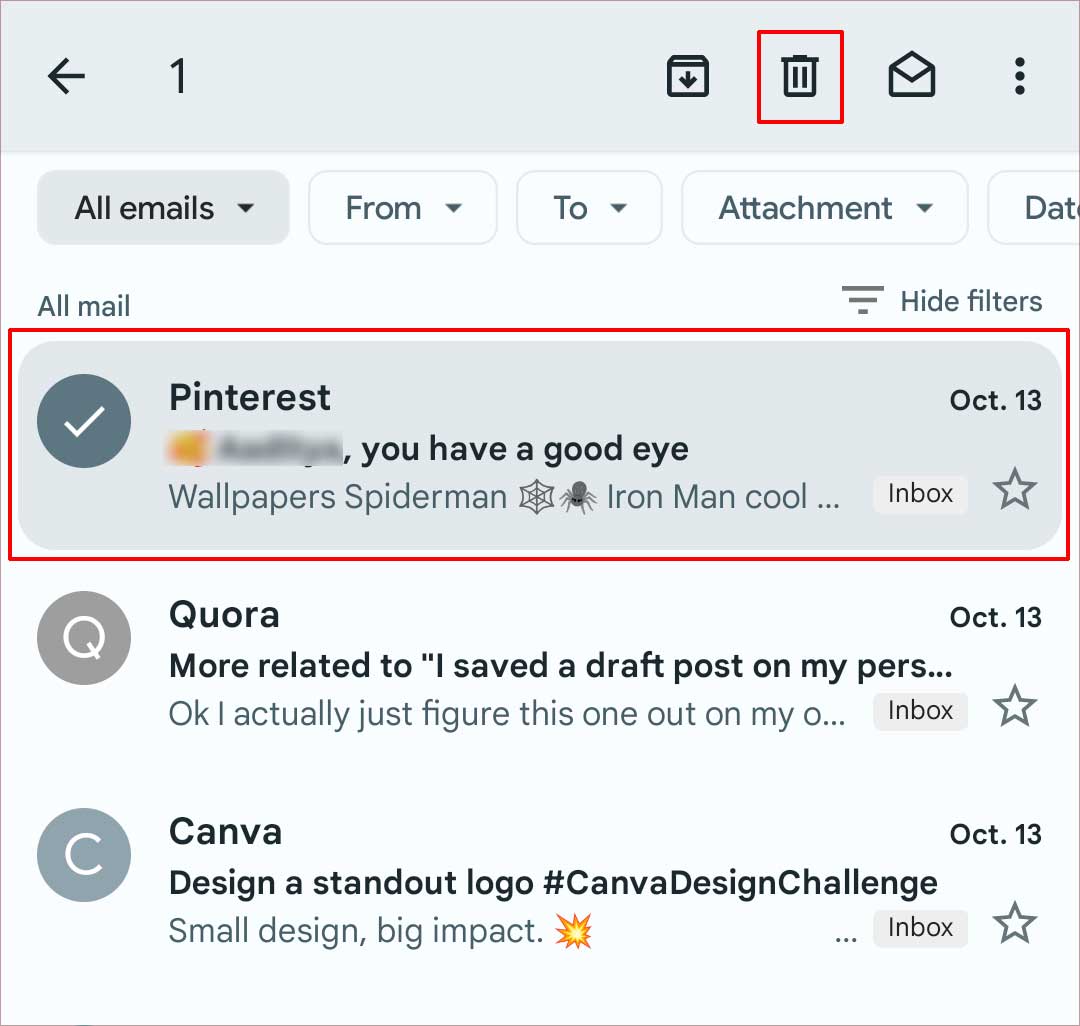Go back with the arrow icon
1080x1026 pixels.
coord(66,76)
